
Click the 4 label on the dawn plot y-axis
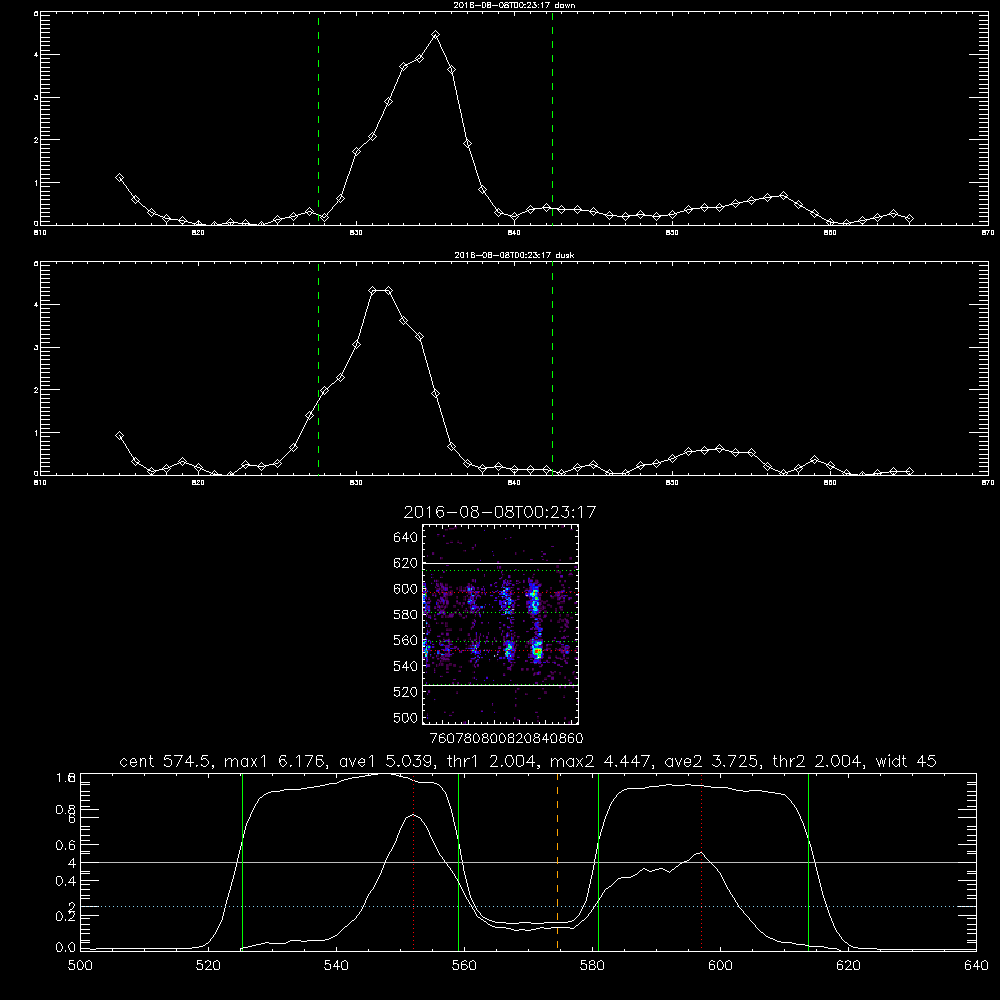click(36, 55)
